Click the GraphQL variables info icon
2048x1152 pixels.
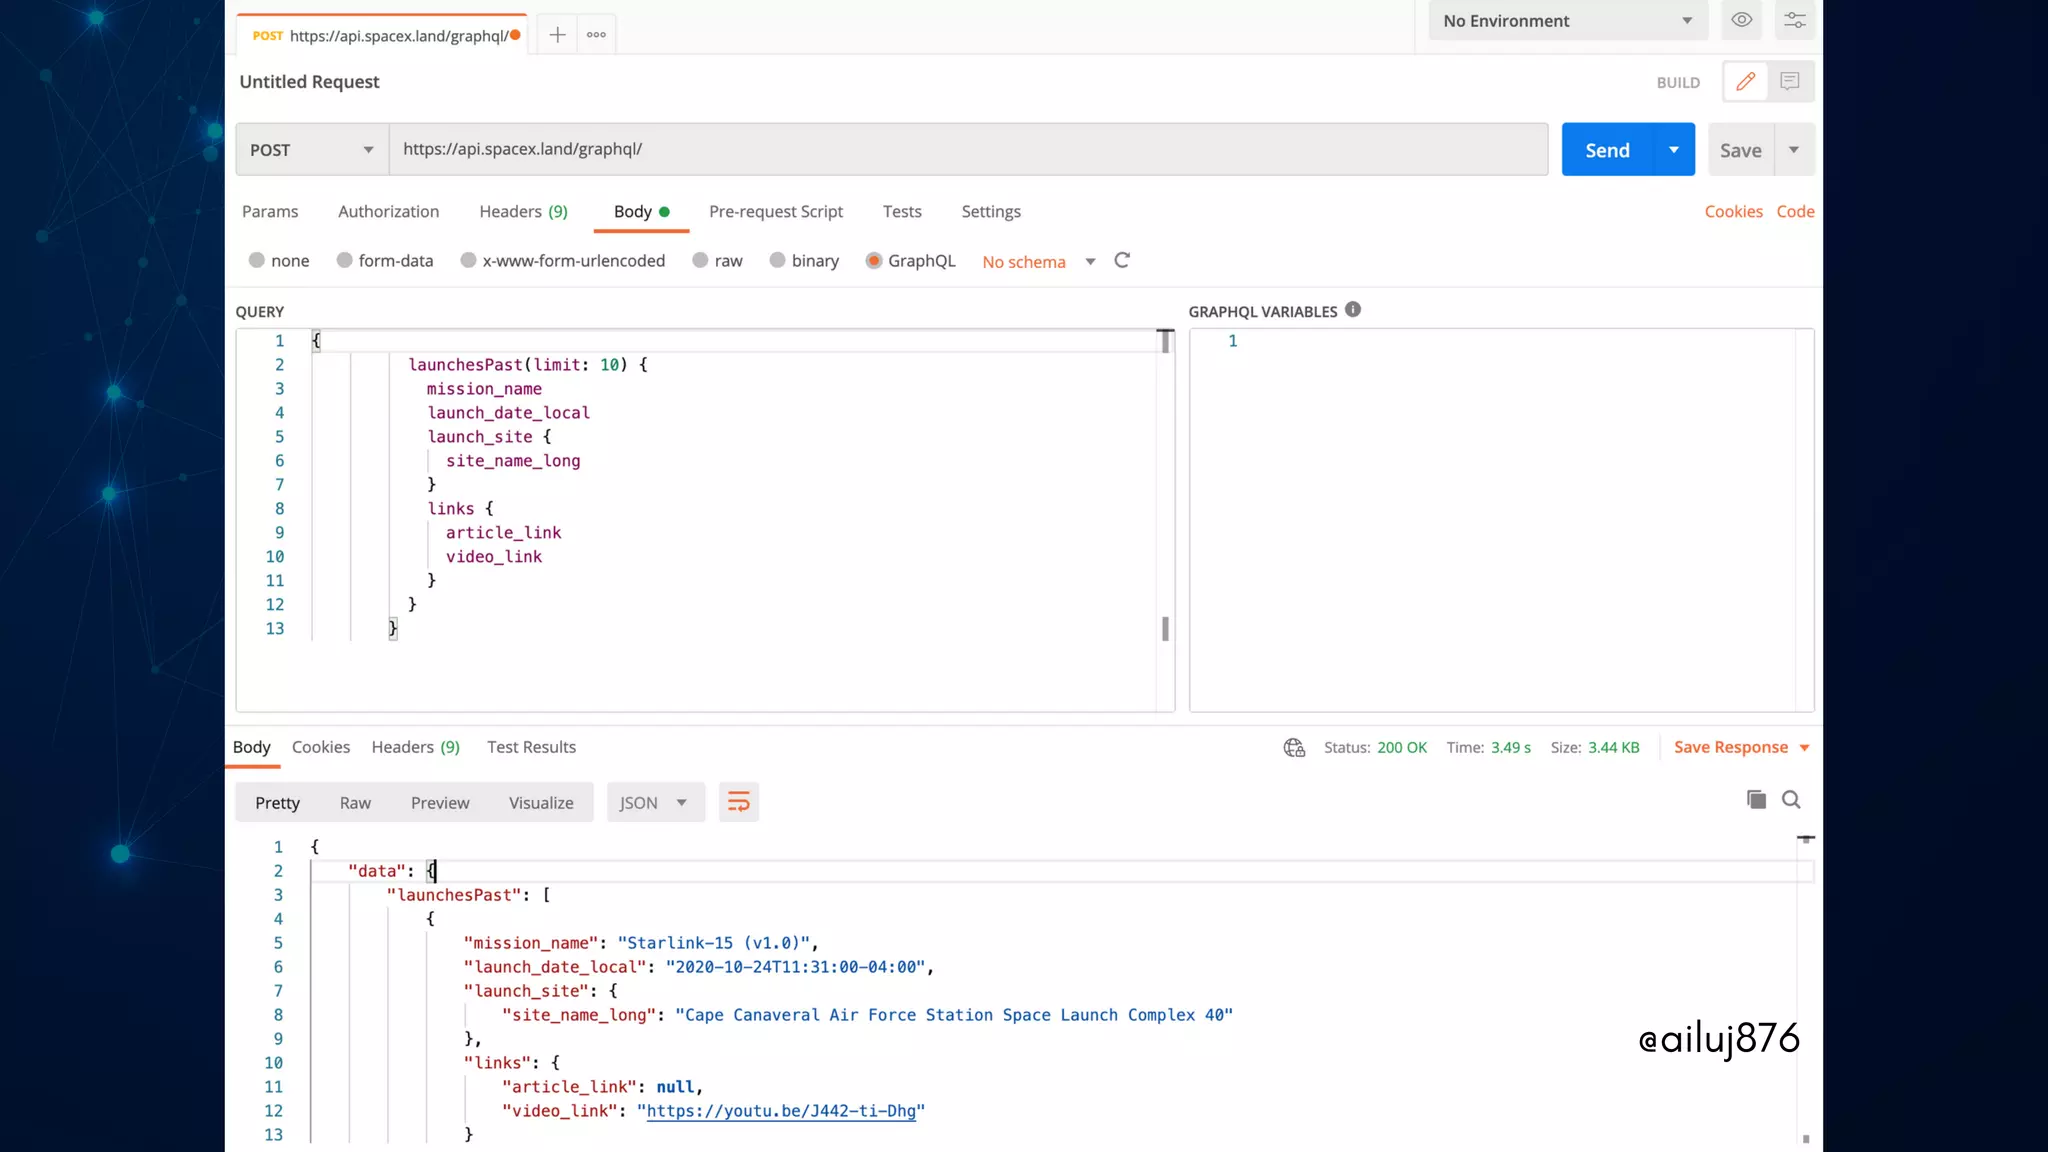click(x=1353, y=310)
